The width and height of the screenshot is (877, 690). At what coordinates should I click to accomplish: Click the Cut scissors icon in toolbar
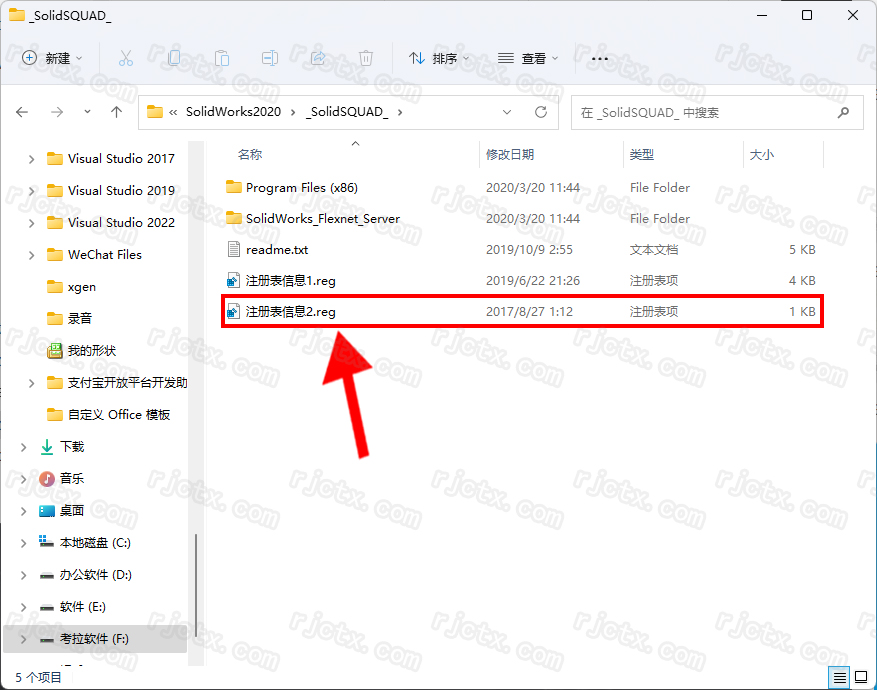(x=126, y=59)
